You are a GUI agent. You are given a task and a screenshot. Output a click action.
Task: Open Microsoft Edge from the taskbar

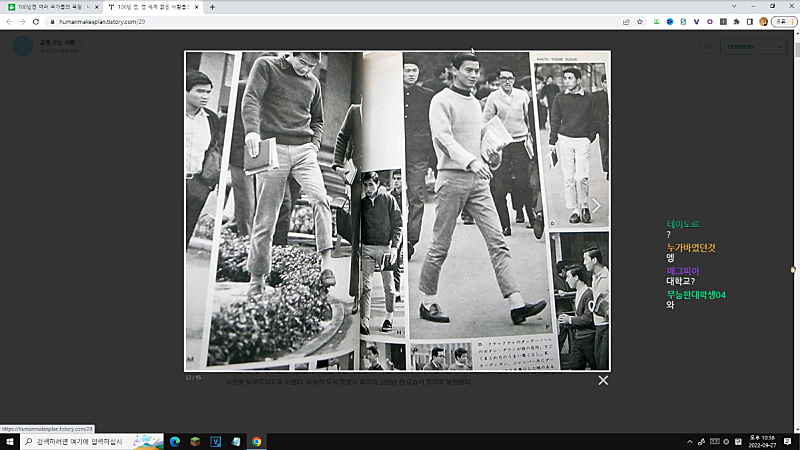[174, 441]
